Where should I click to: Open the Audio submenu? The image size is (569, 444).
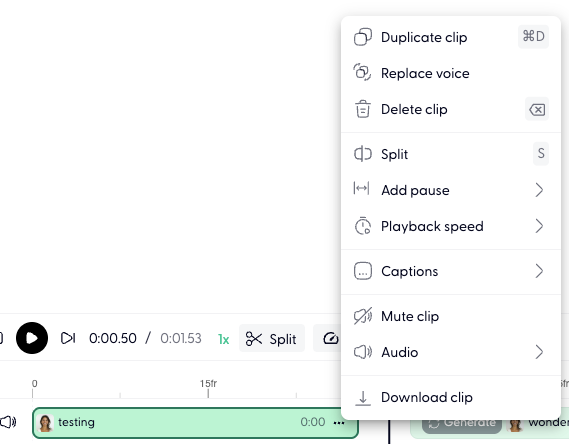[451, 352]
